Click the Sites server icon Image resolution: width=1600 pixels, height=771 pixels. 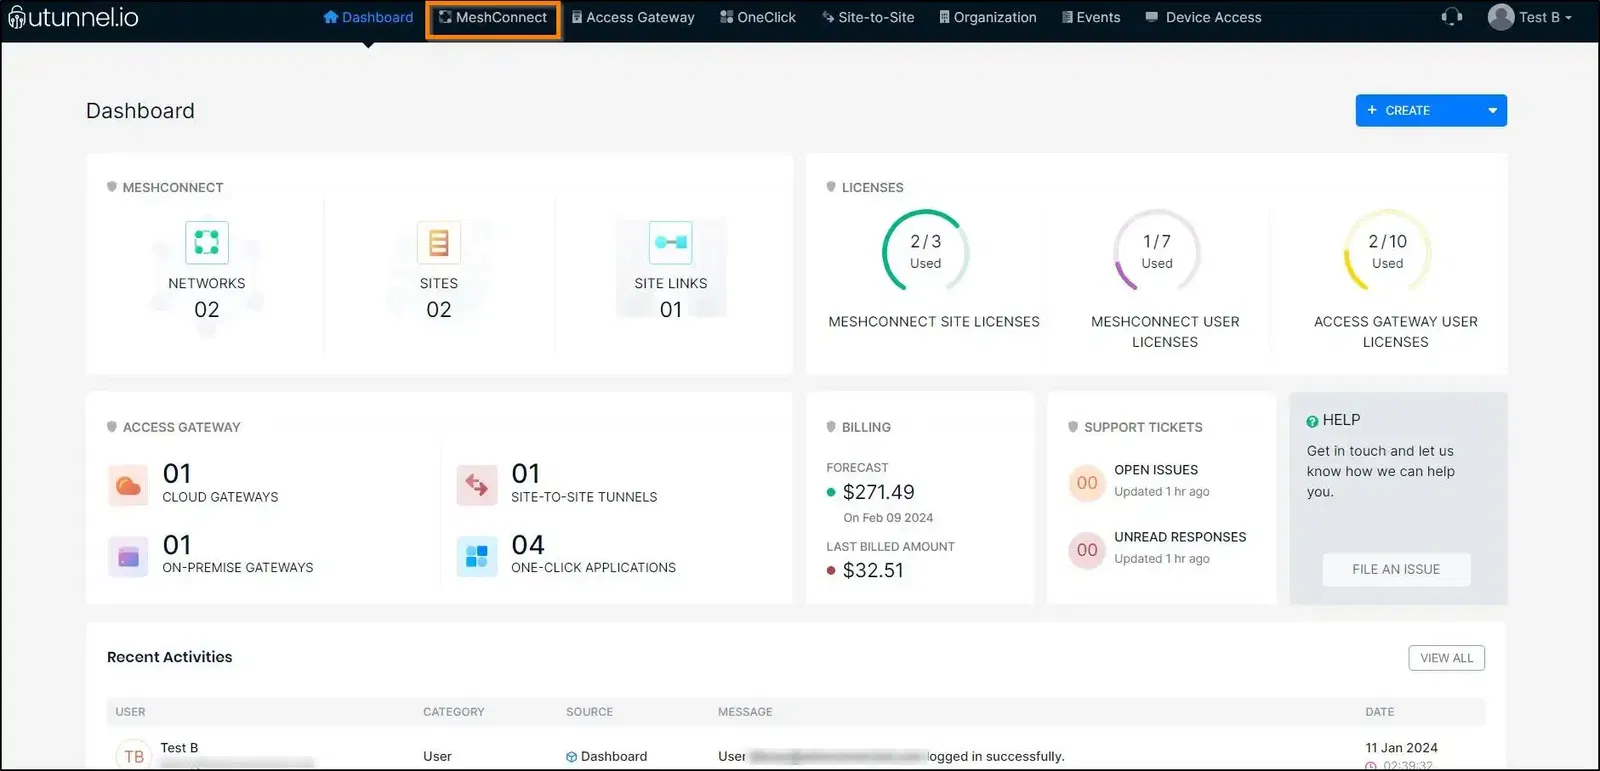click(439, 242)
